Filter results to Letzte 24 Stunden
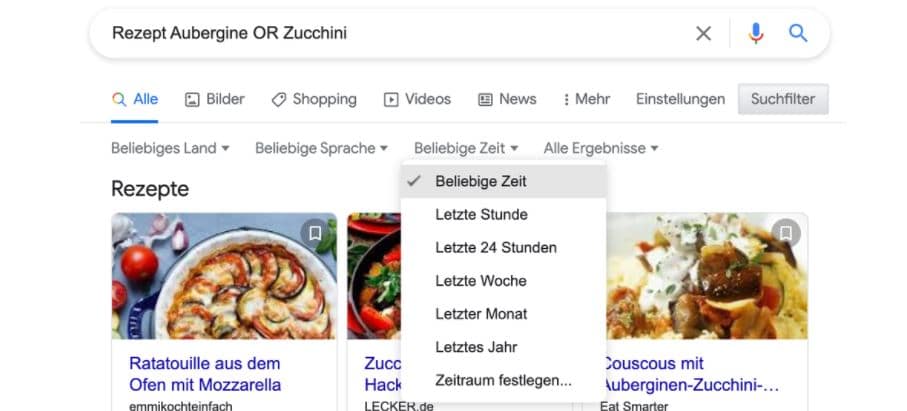Viewport: 907px width, 411px height. coord(496,247)
